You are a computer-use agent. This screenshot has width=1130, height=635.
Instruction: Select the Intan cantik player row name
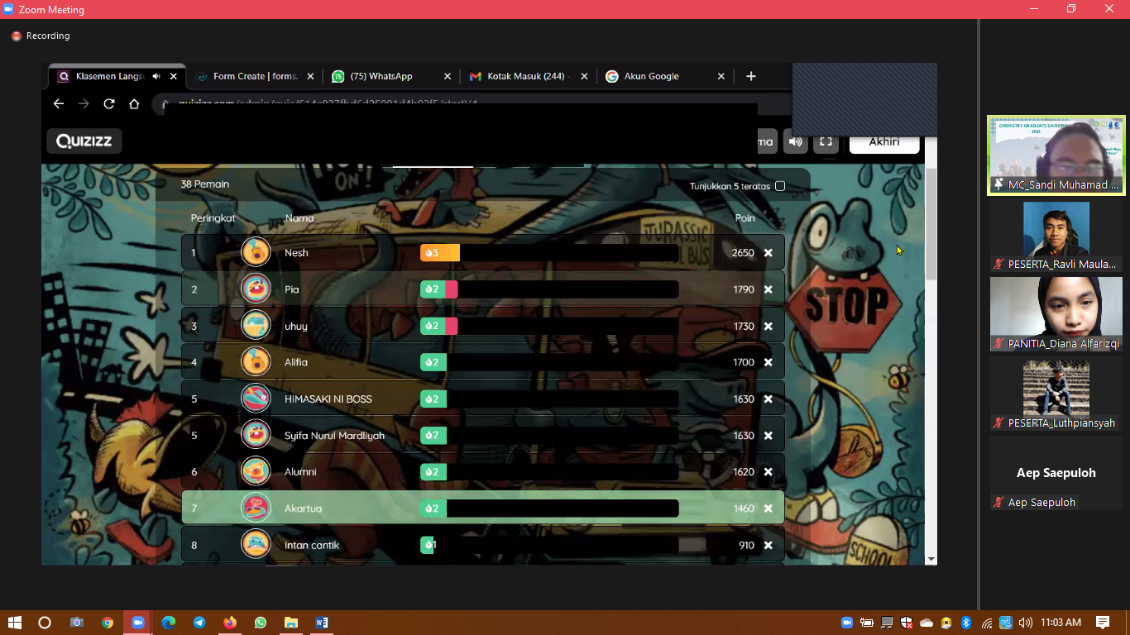pyautogui.click(x=311, y=546)
